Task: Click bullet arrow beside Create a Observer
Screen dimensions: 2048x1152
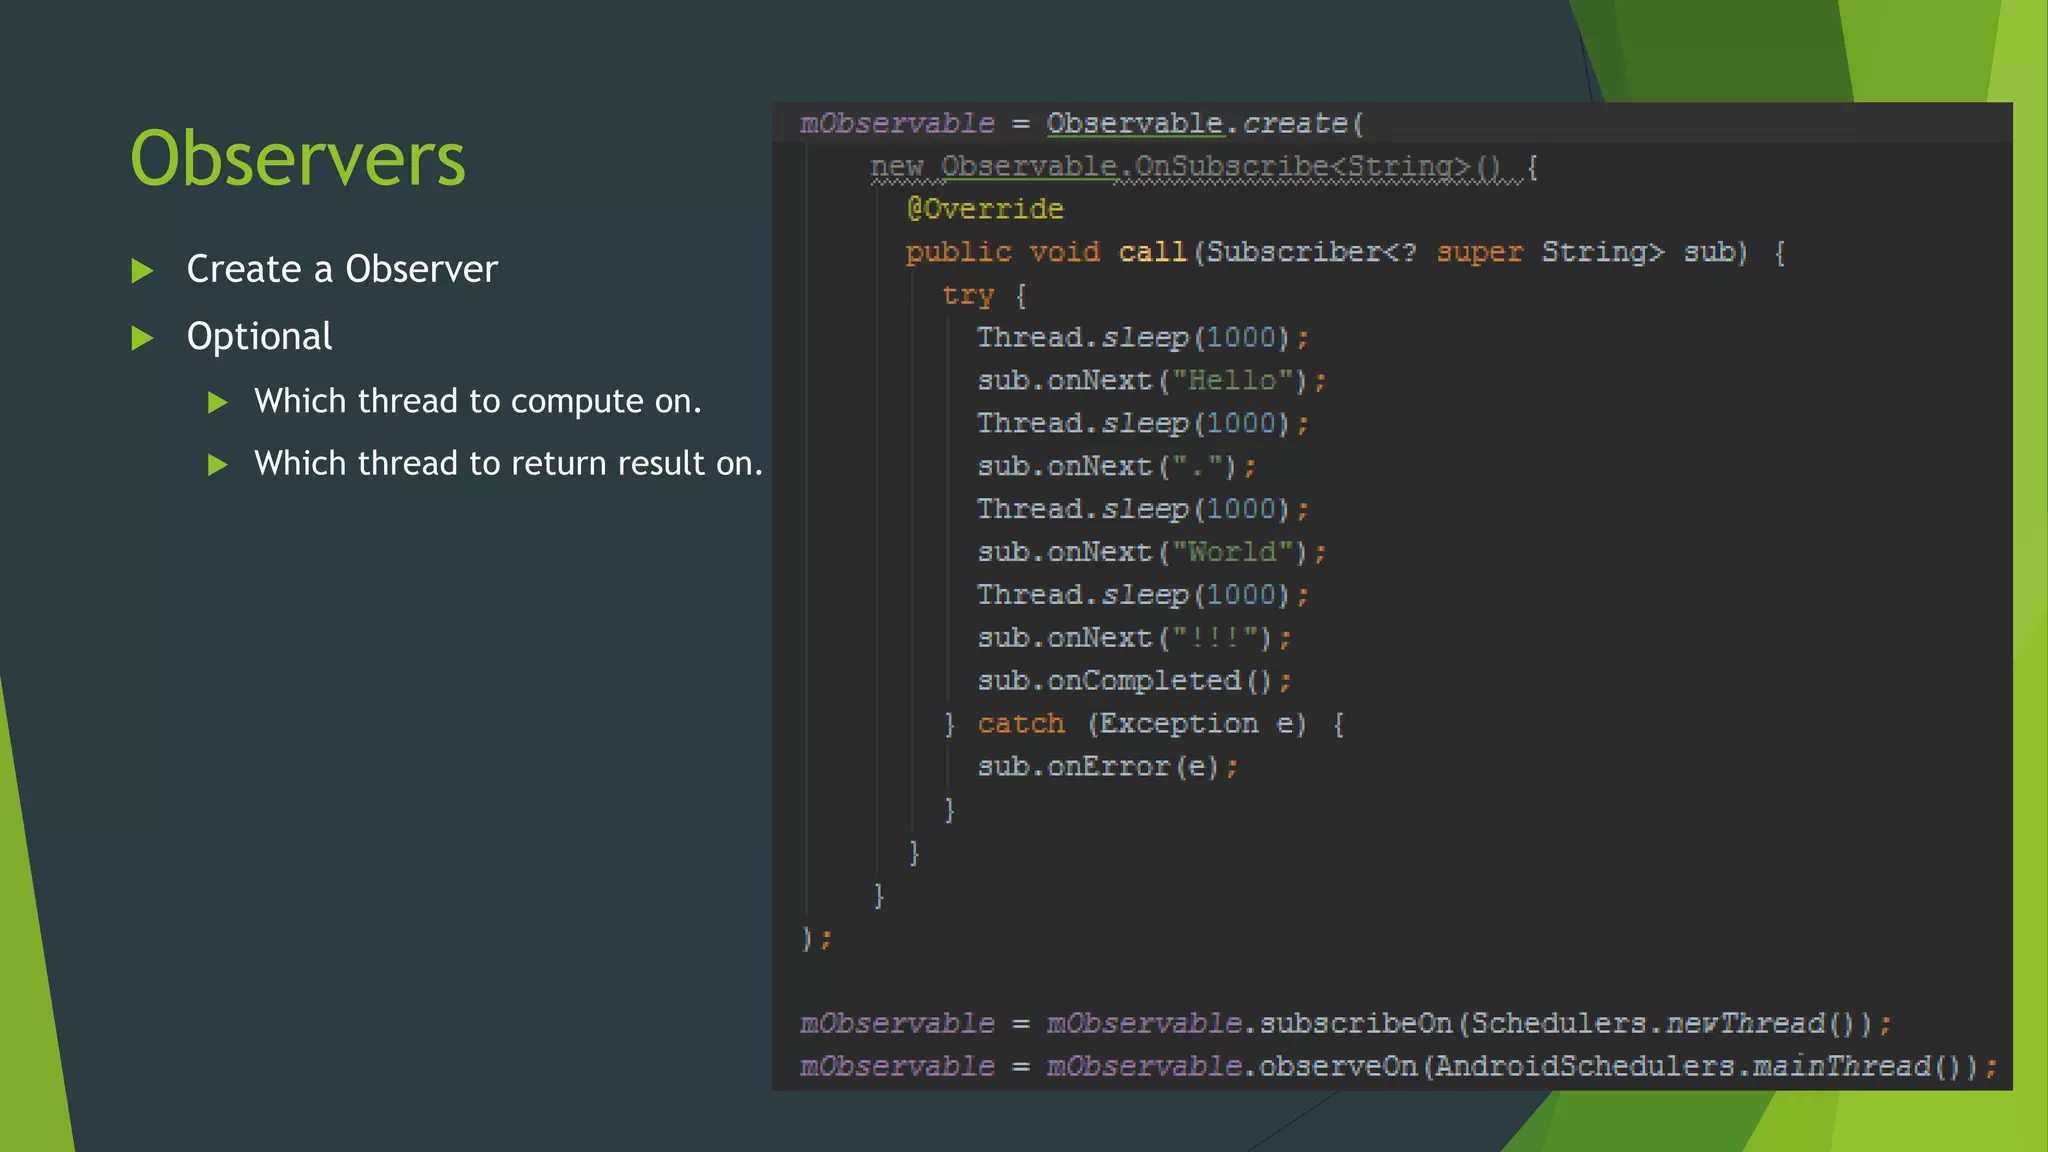Action: pyautogui.click(x=143, y=270)
